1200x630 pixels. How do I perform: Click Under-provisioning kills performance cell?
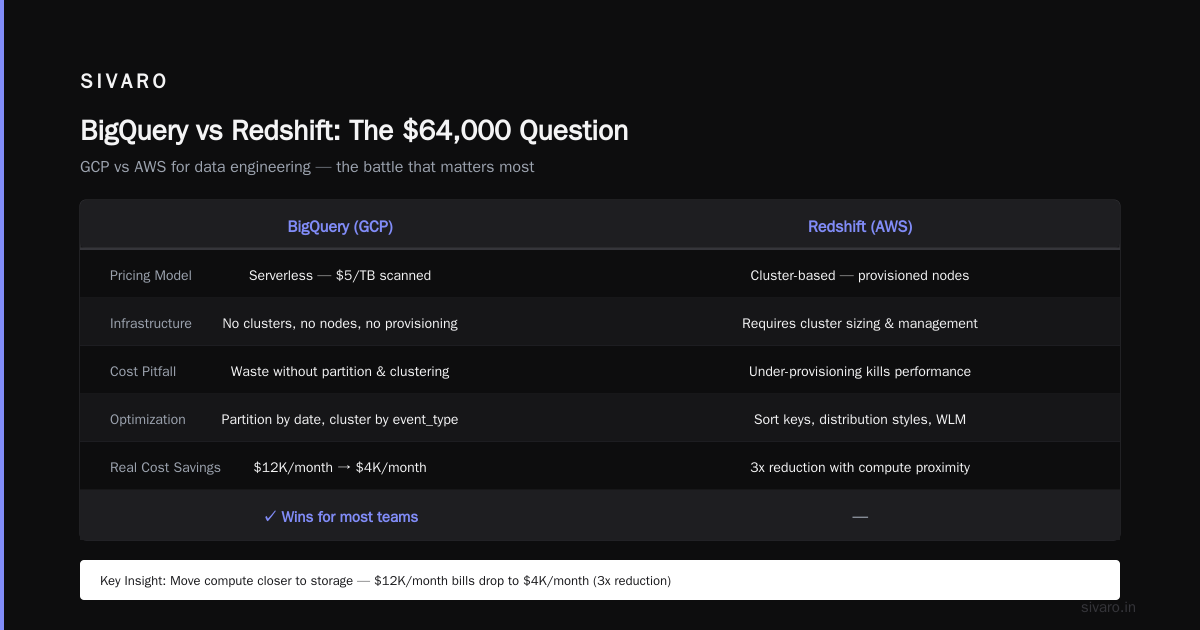[860, 371]
